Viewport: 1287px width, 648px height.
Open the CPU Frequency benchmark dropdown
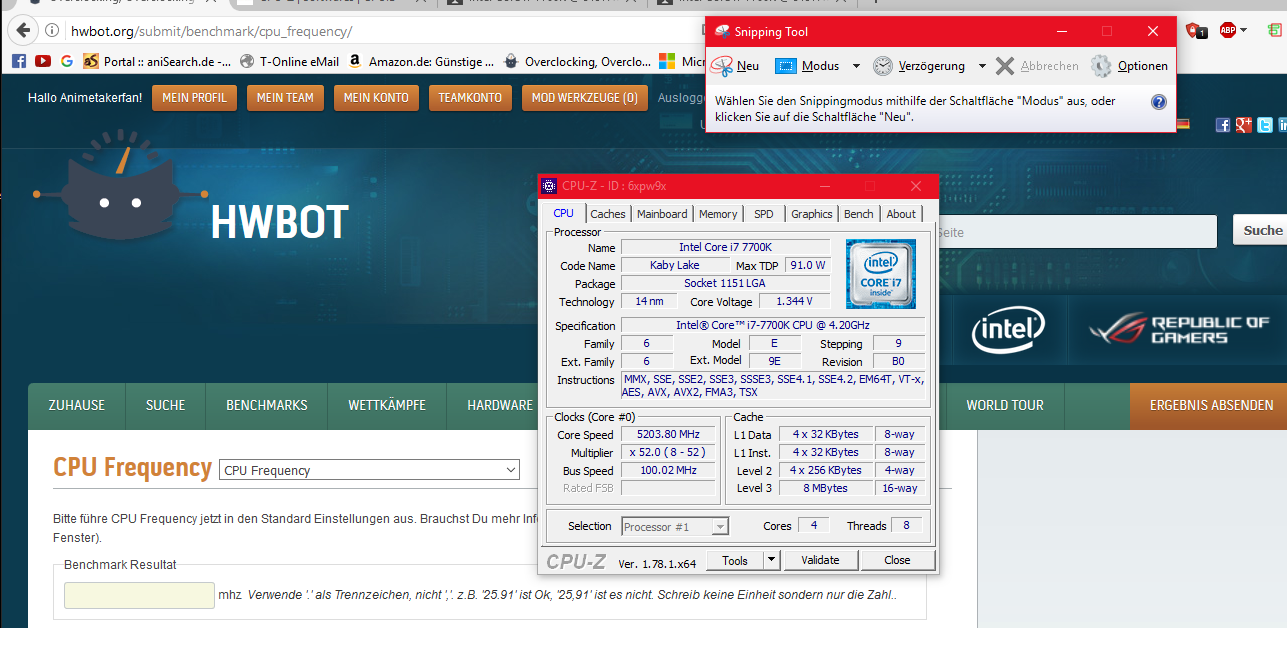[x=370, y=470]
